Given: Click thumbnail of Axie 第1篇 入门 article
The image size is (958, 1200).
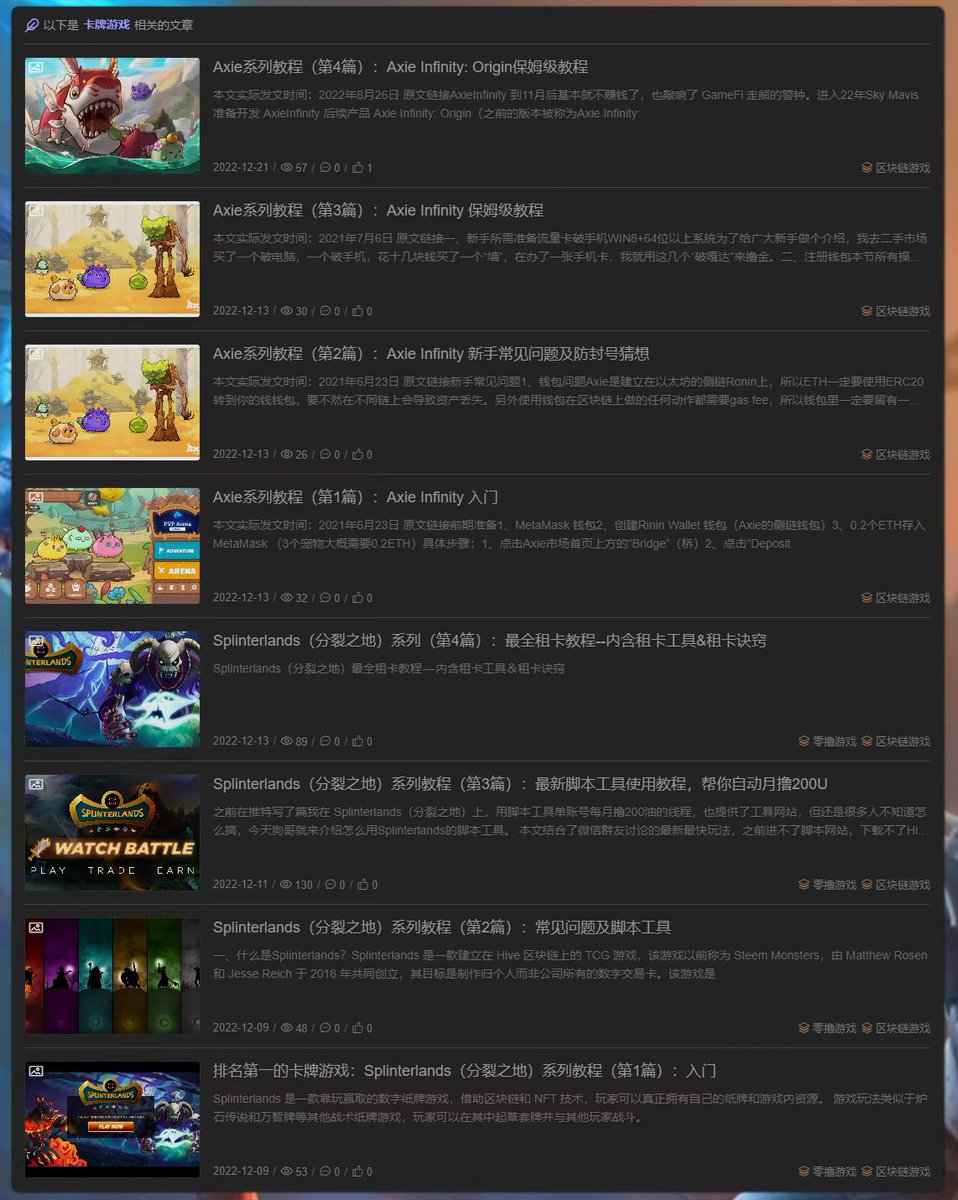Looking at the screenshot, I should [112, 546].
